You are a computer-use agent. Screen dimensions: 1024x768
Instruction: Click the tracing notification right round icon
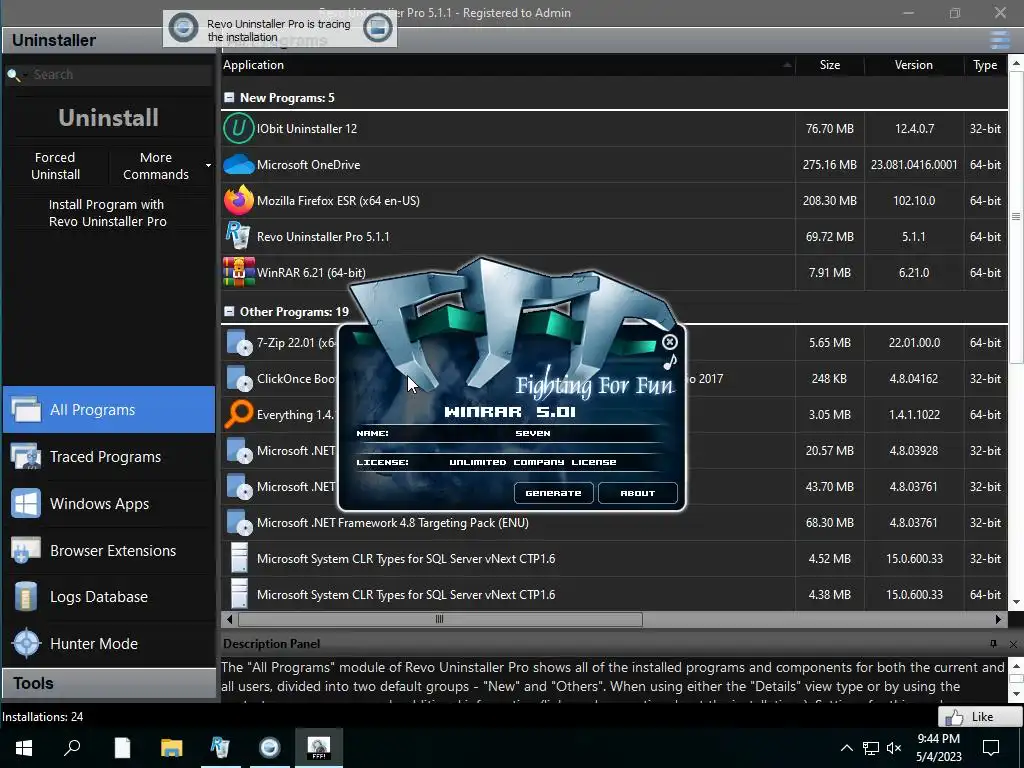point(377,27)
